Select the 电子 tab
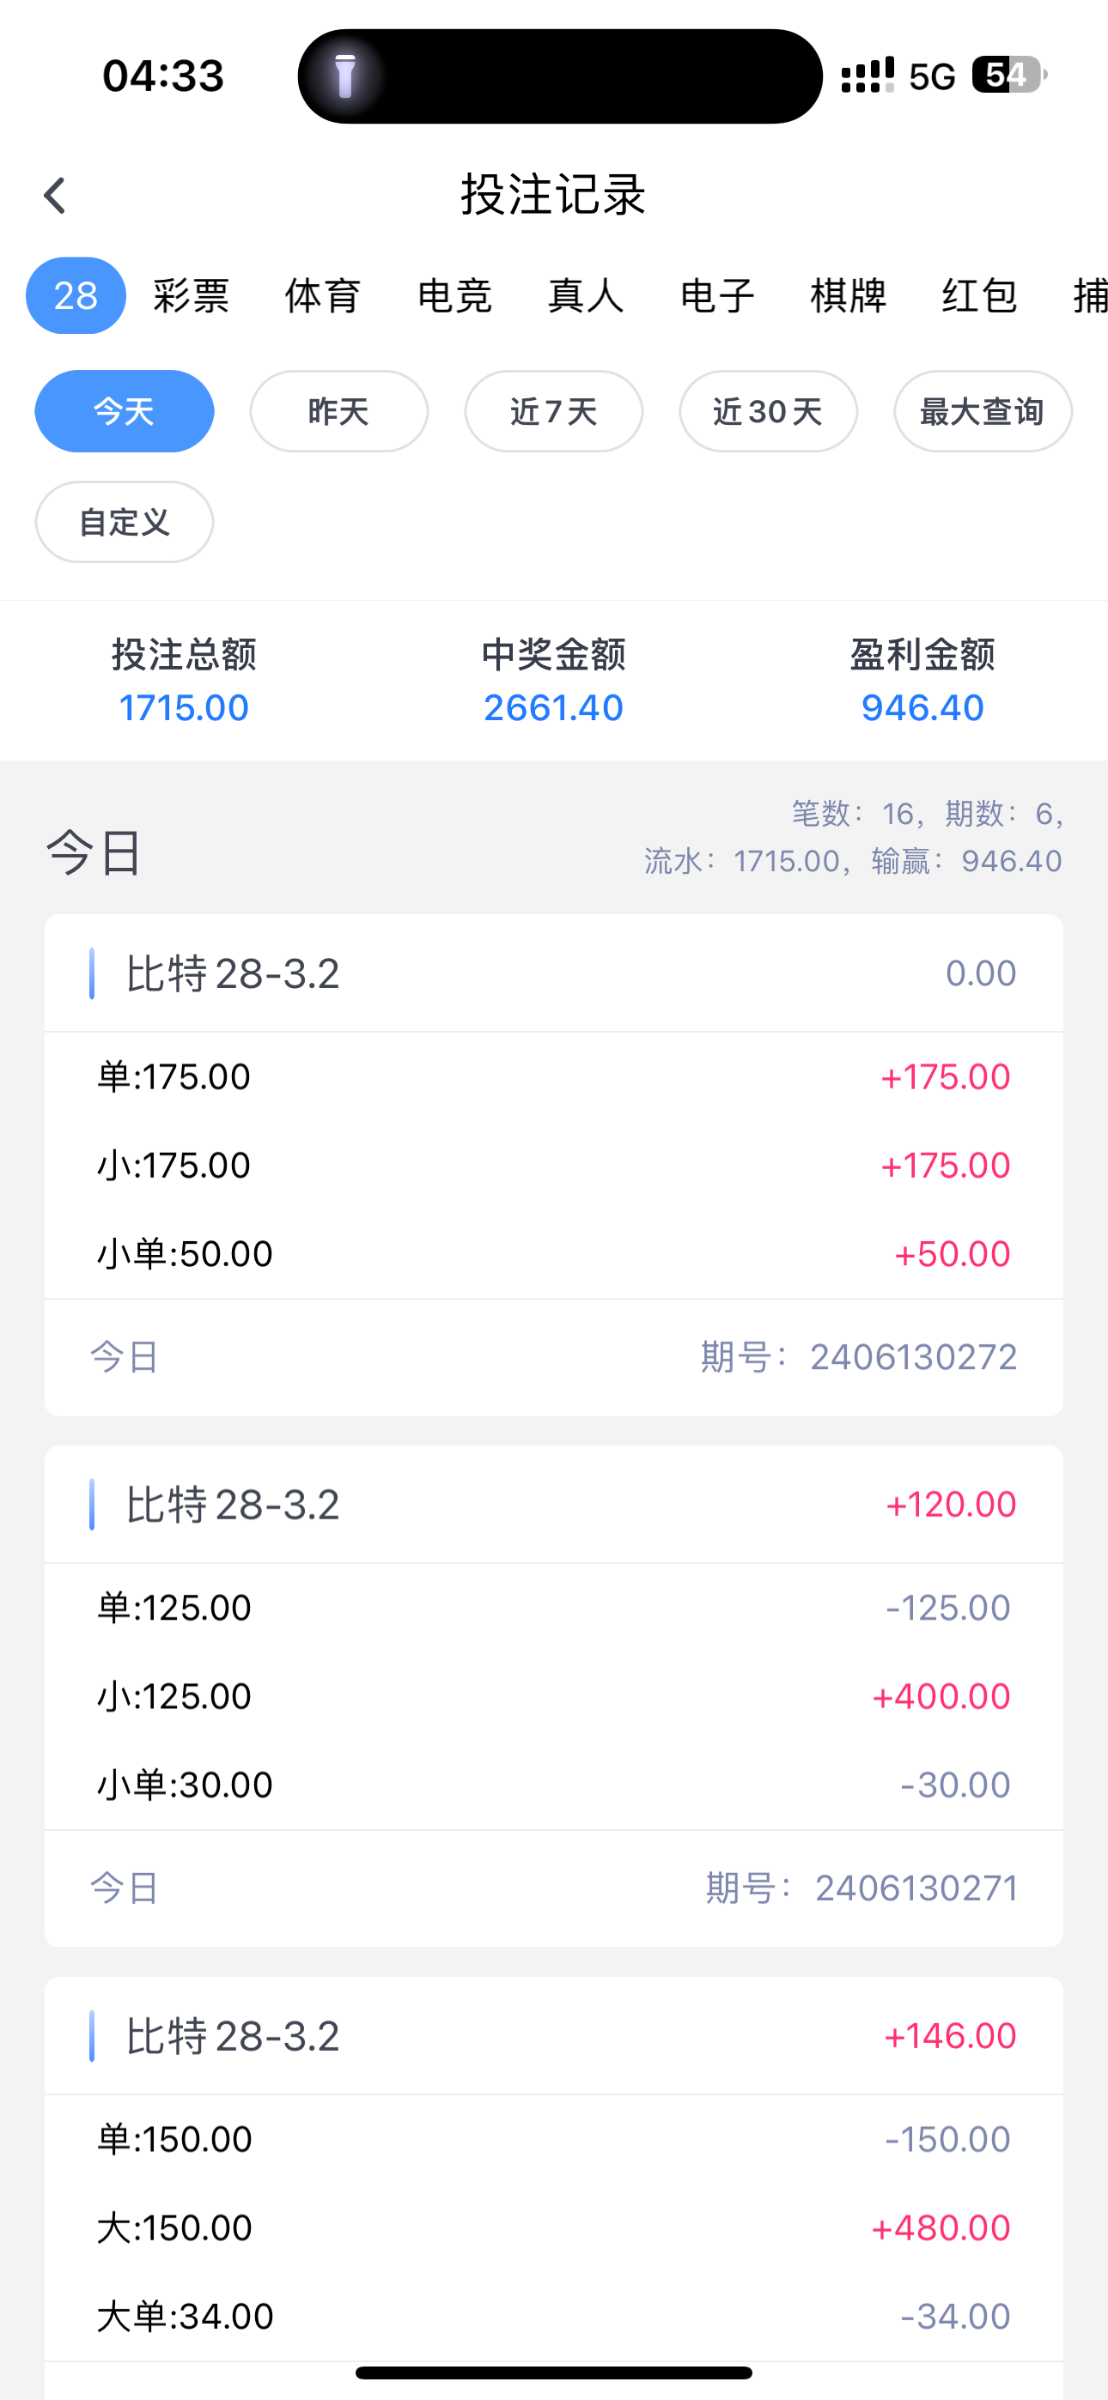1108x2400 pixels. [717, 296]
